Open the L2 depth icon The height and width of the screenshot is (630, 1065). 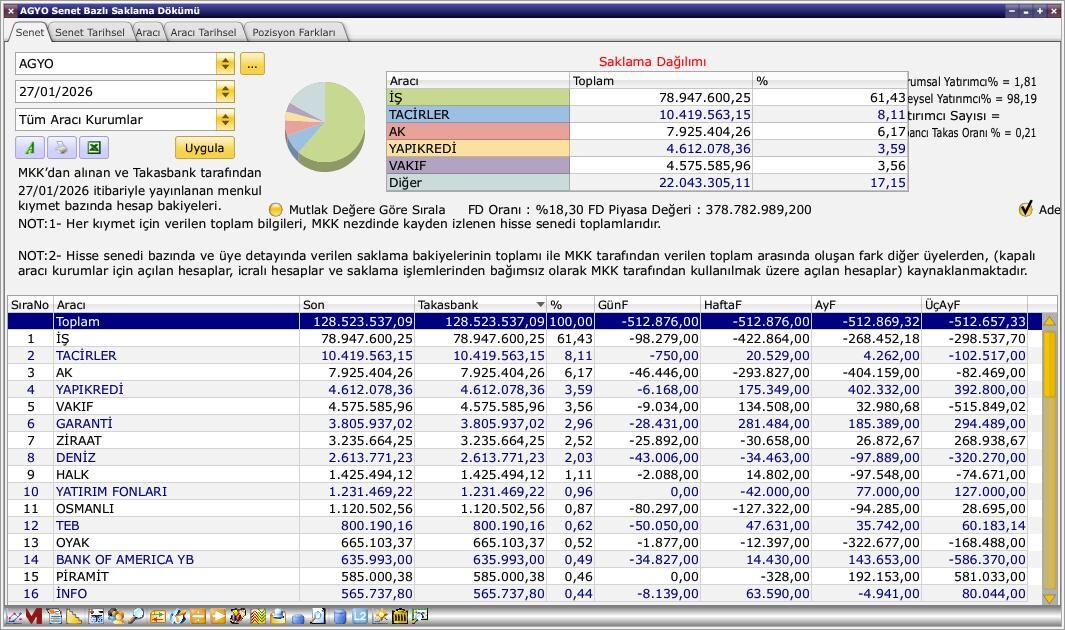coord(360,617)
